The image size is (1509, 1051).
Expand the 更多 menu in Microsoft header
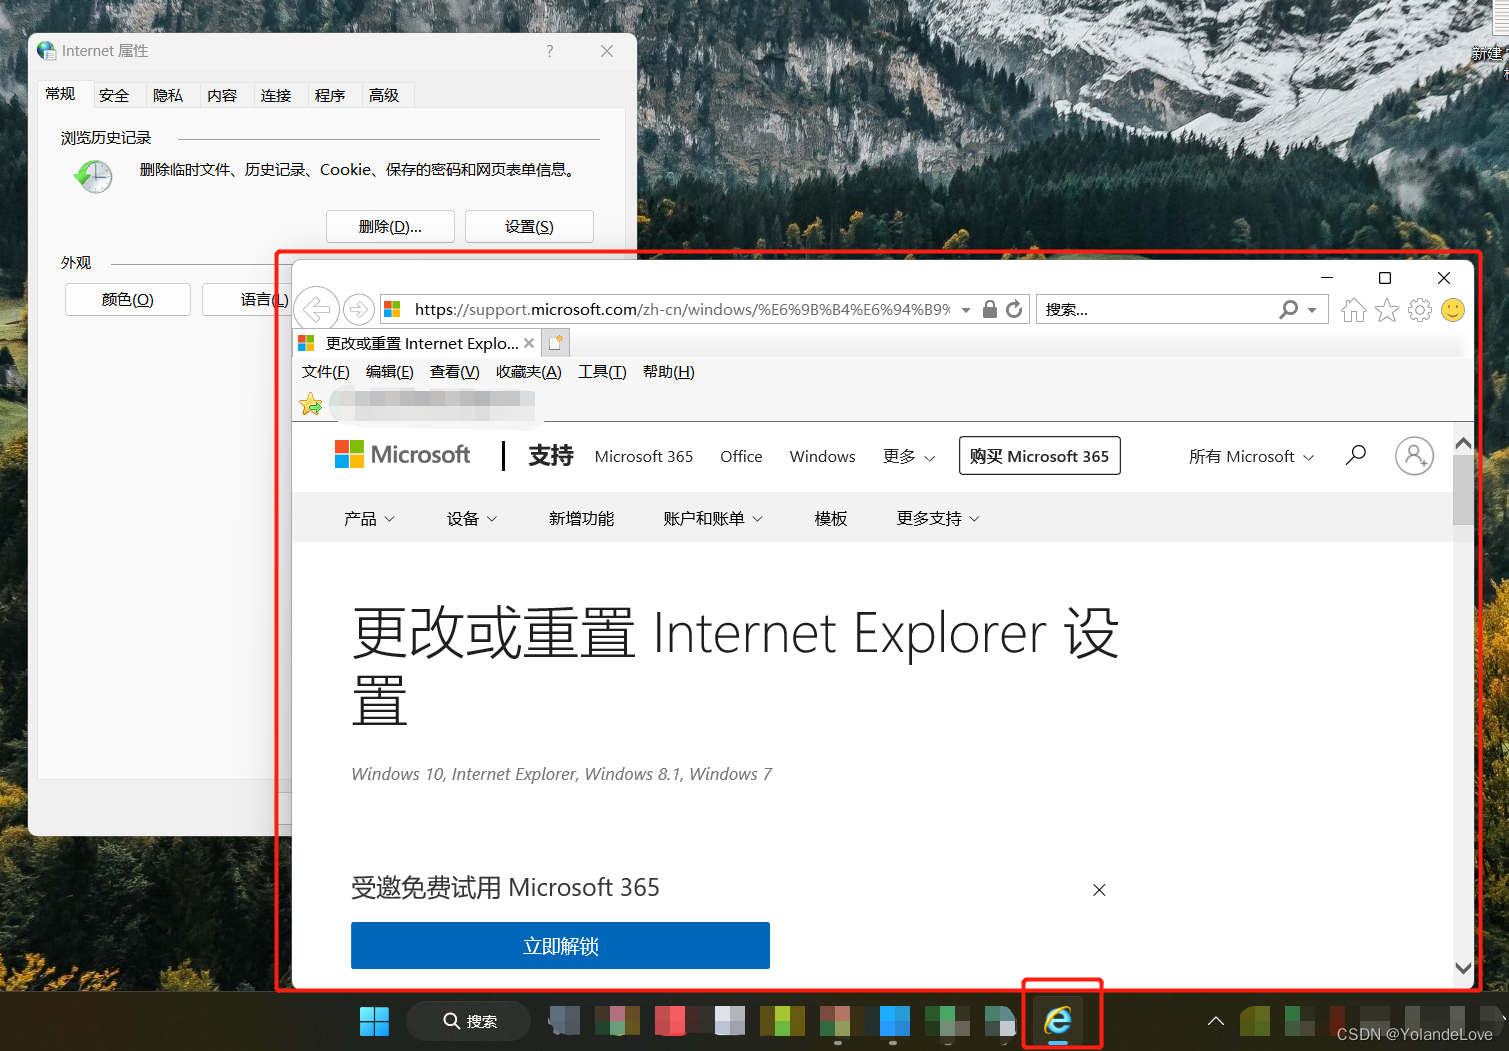(x=909, y=456)
